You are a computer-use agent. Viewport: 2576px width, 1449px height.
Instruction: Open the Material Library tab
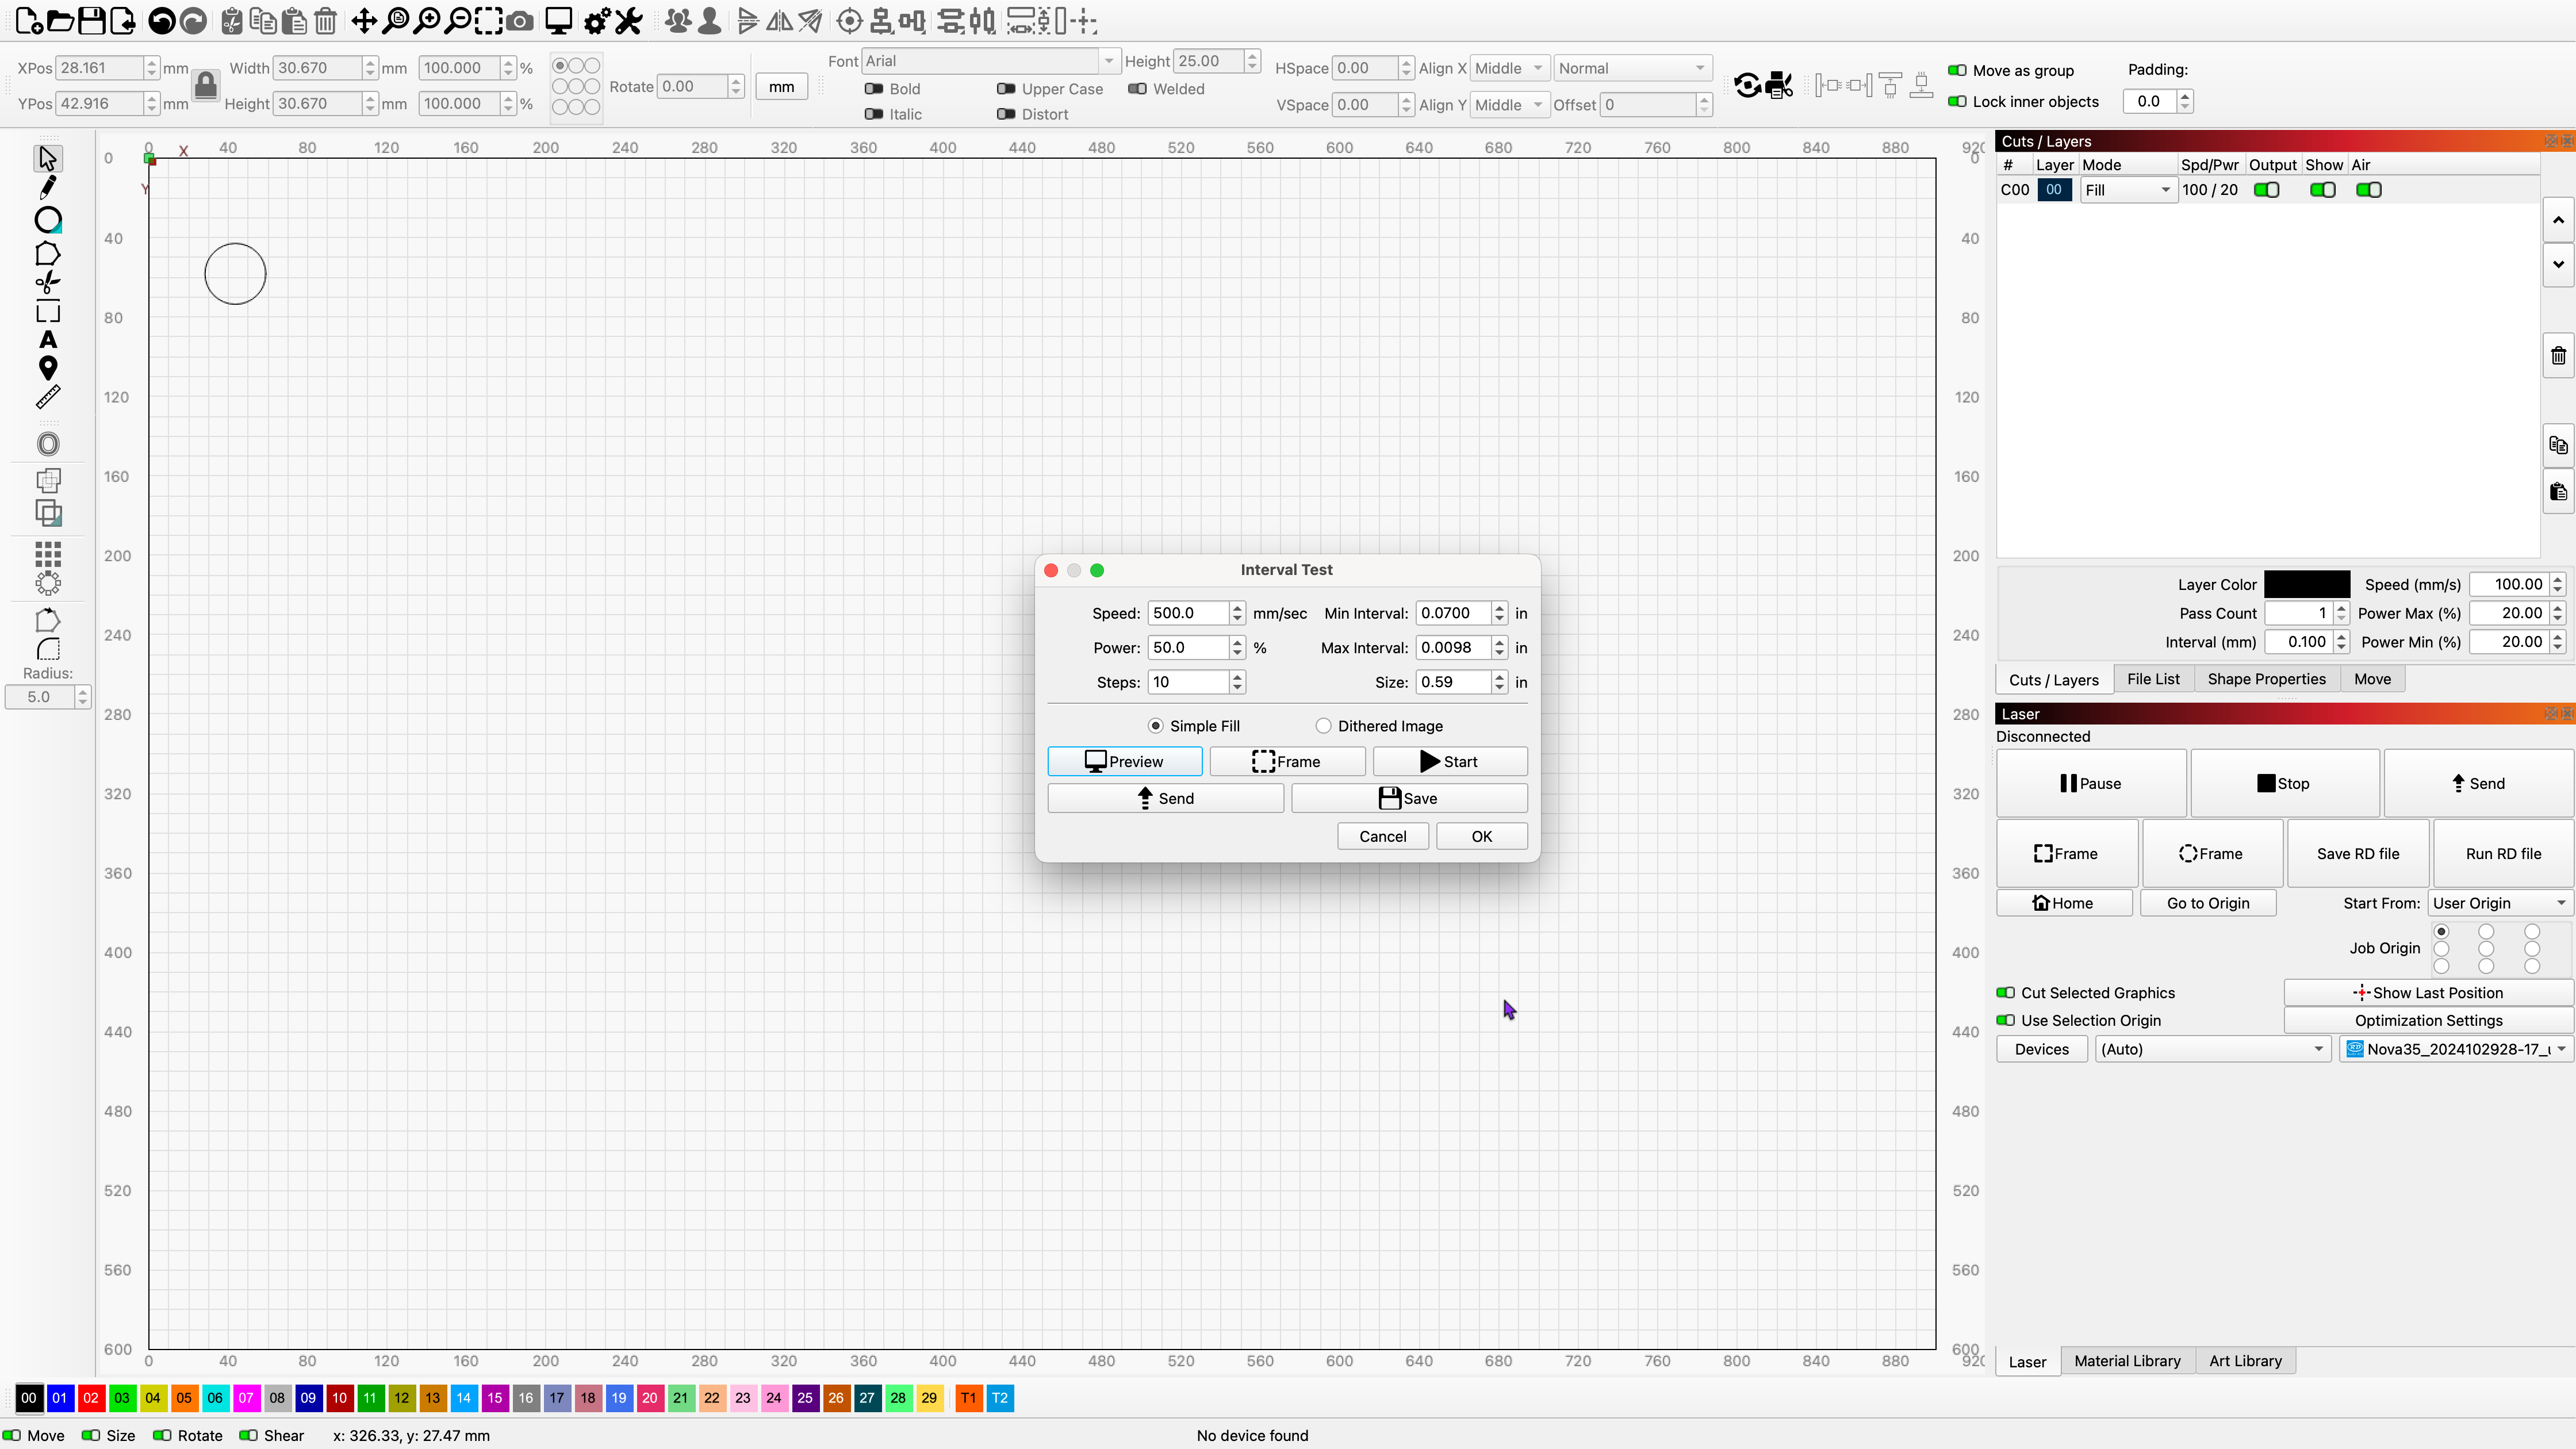point(2127,1361)
